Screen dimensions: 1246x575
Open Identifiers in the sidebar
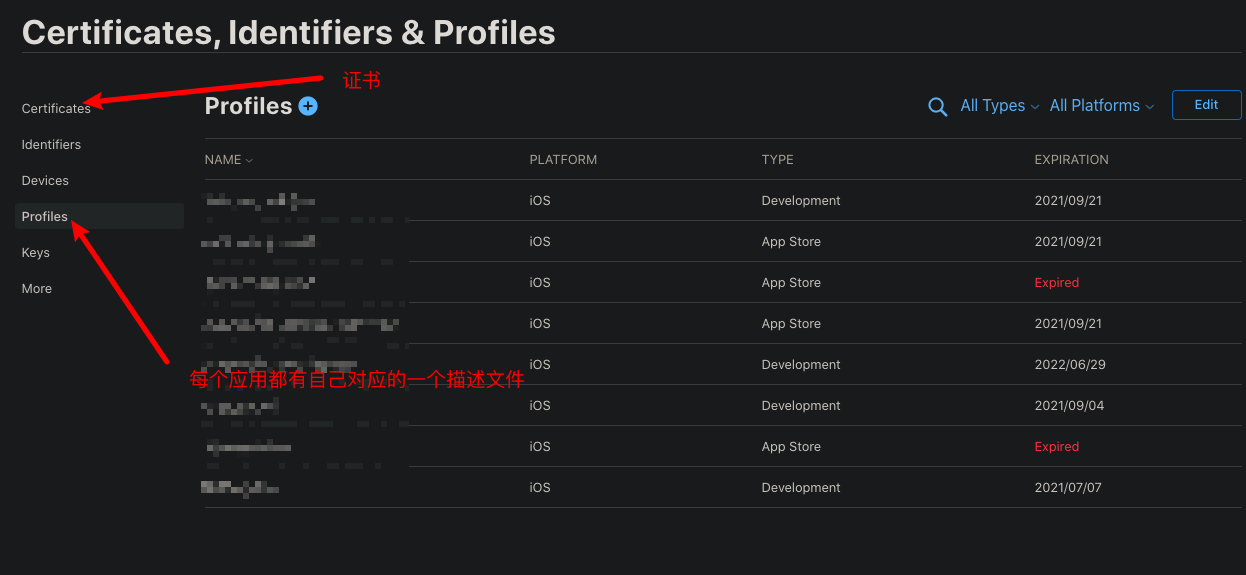(x=51, y=144)
